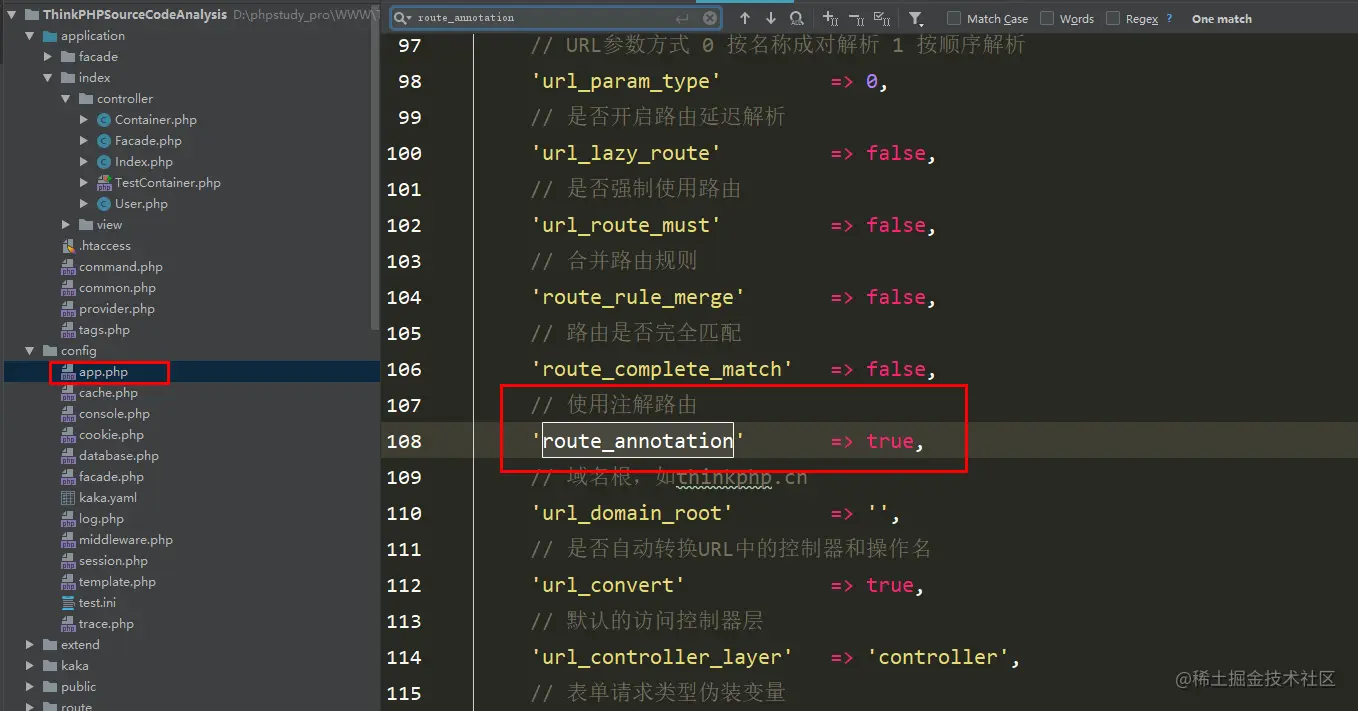The width and height of the screenshot is (1358, 711).
Task: Click 'url_domain_root' key on line 110
Action: pos(632,513)
